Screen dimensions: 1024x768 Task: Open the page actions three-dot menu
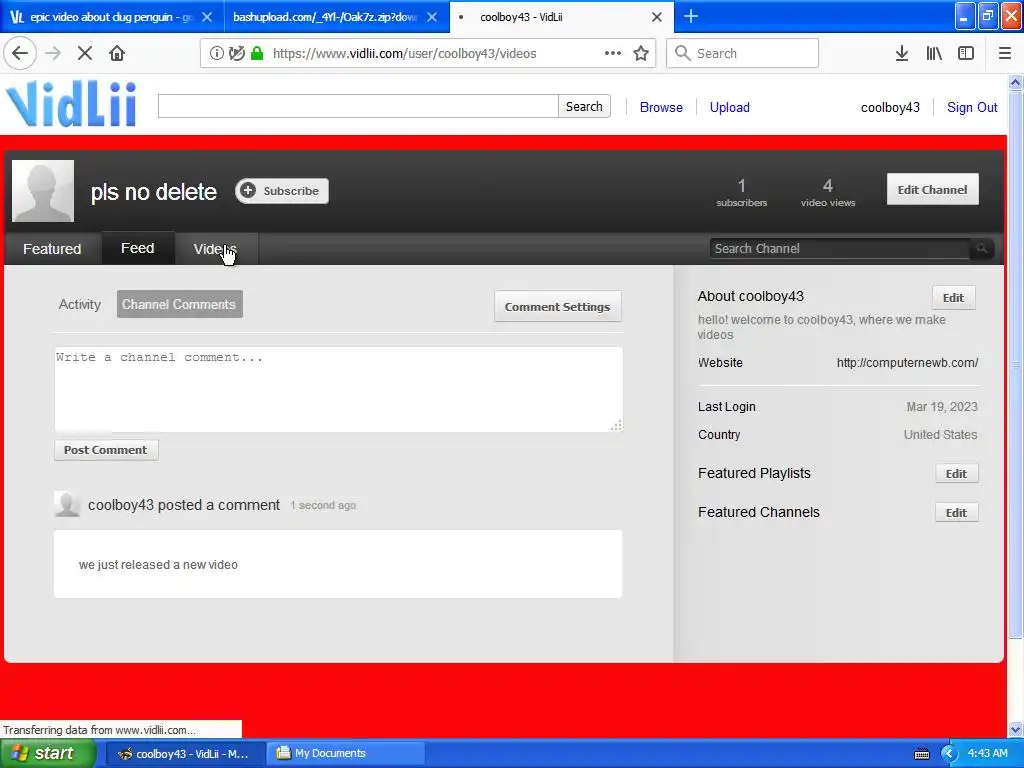[613, 53]
